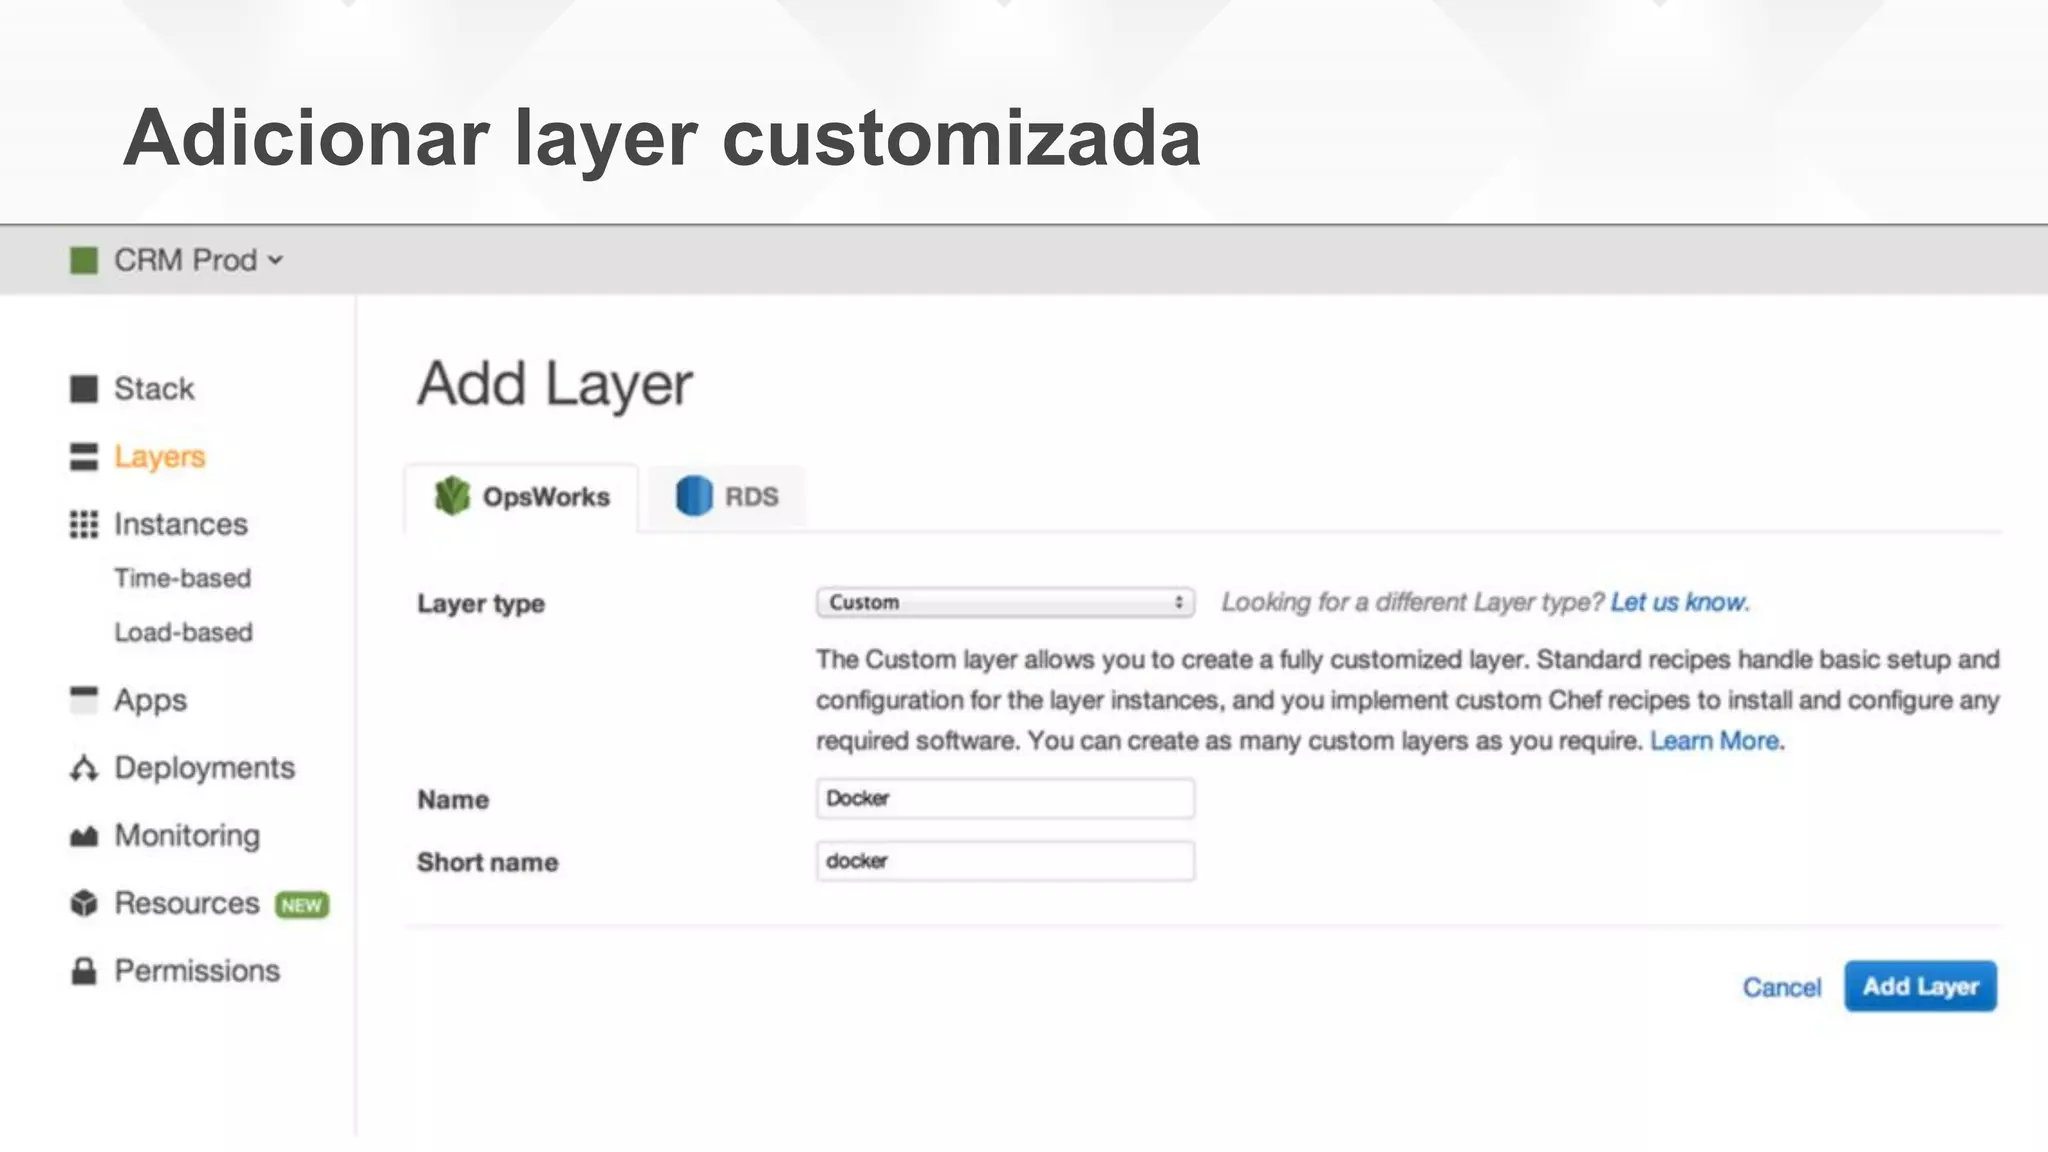Follow the Let us know link
Screen dimensions: 2048x1152
[x=1679, y=602]
